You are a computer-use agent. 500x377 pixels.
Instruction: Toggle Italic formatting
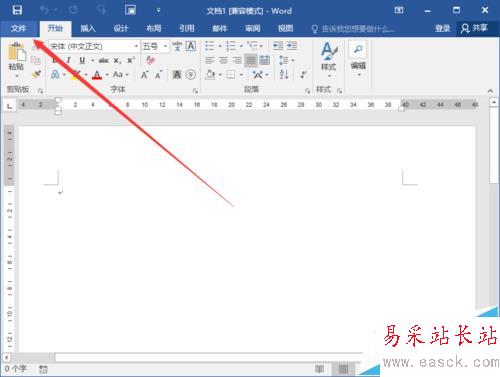[68, 60]
